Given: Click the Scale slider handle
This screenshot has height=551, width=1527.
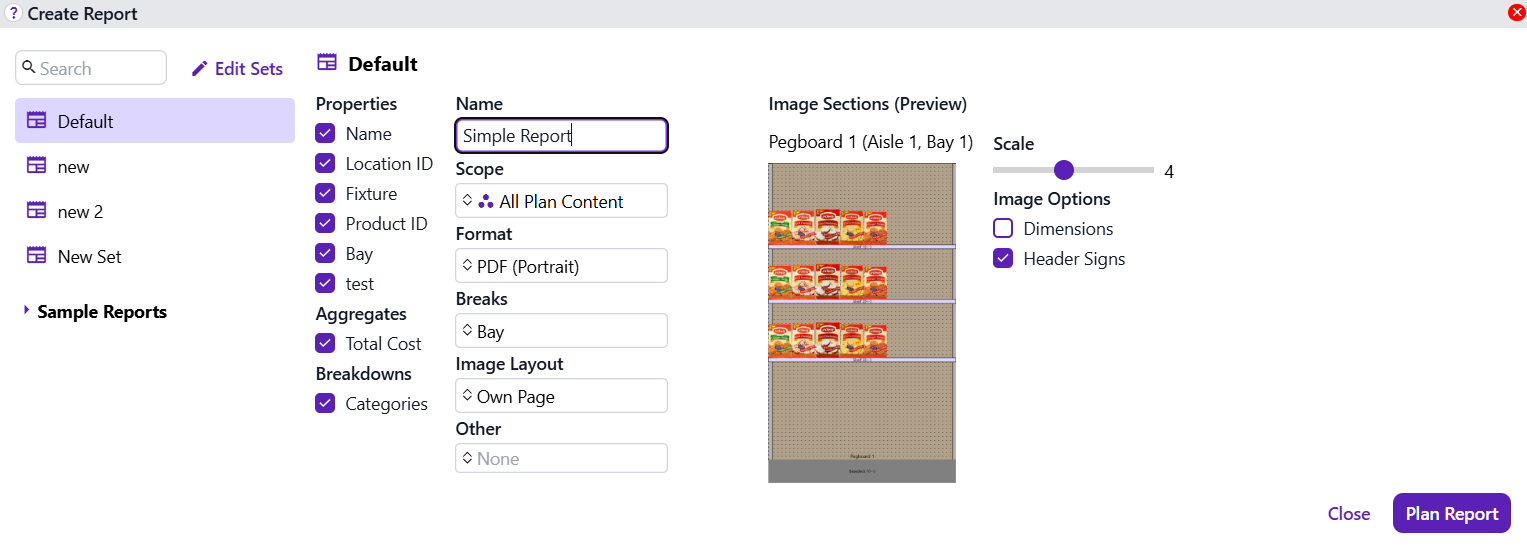Looking at the screenshot, I should click(x=1064, y=171).
